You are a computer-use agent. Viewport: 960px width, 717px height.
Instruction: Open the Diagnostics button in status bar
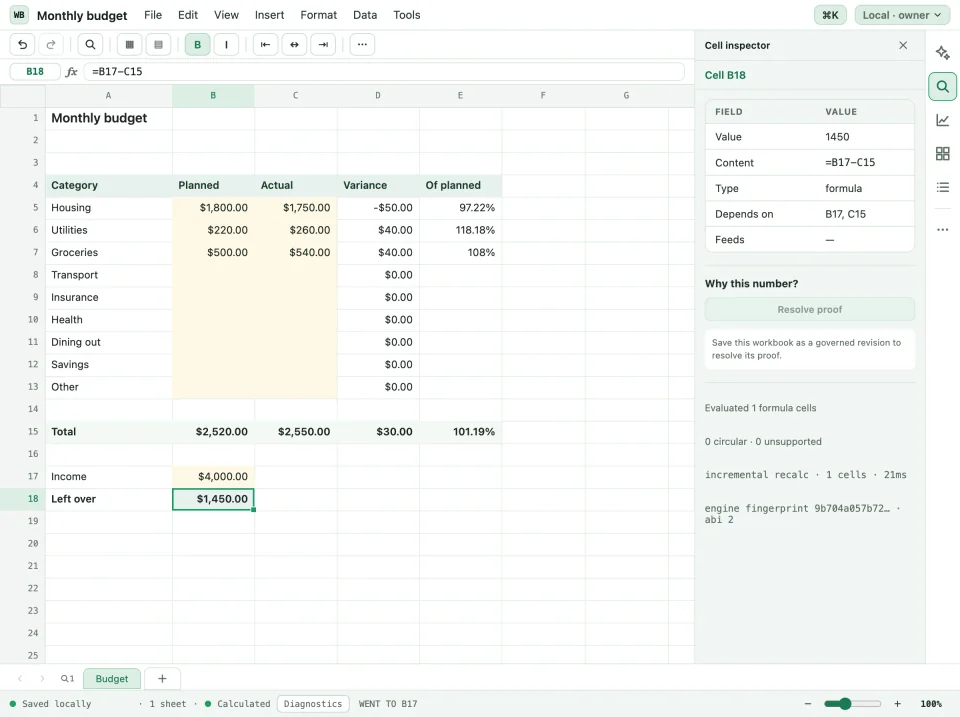point(313,704)
